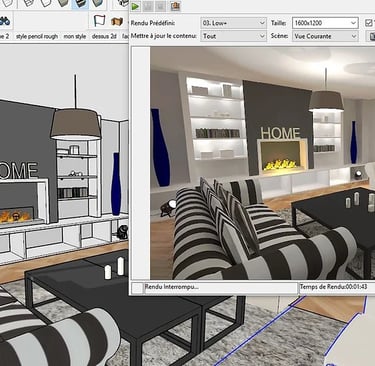Click the 'Rendu Prédéfini:' label
The height and width of the screenshot is (366, 375).
click(153, 23)
